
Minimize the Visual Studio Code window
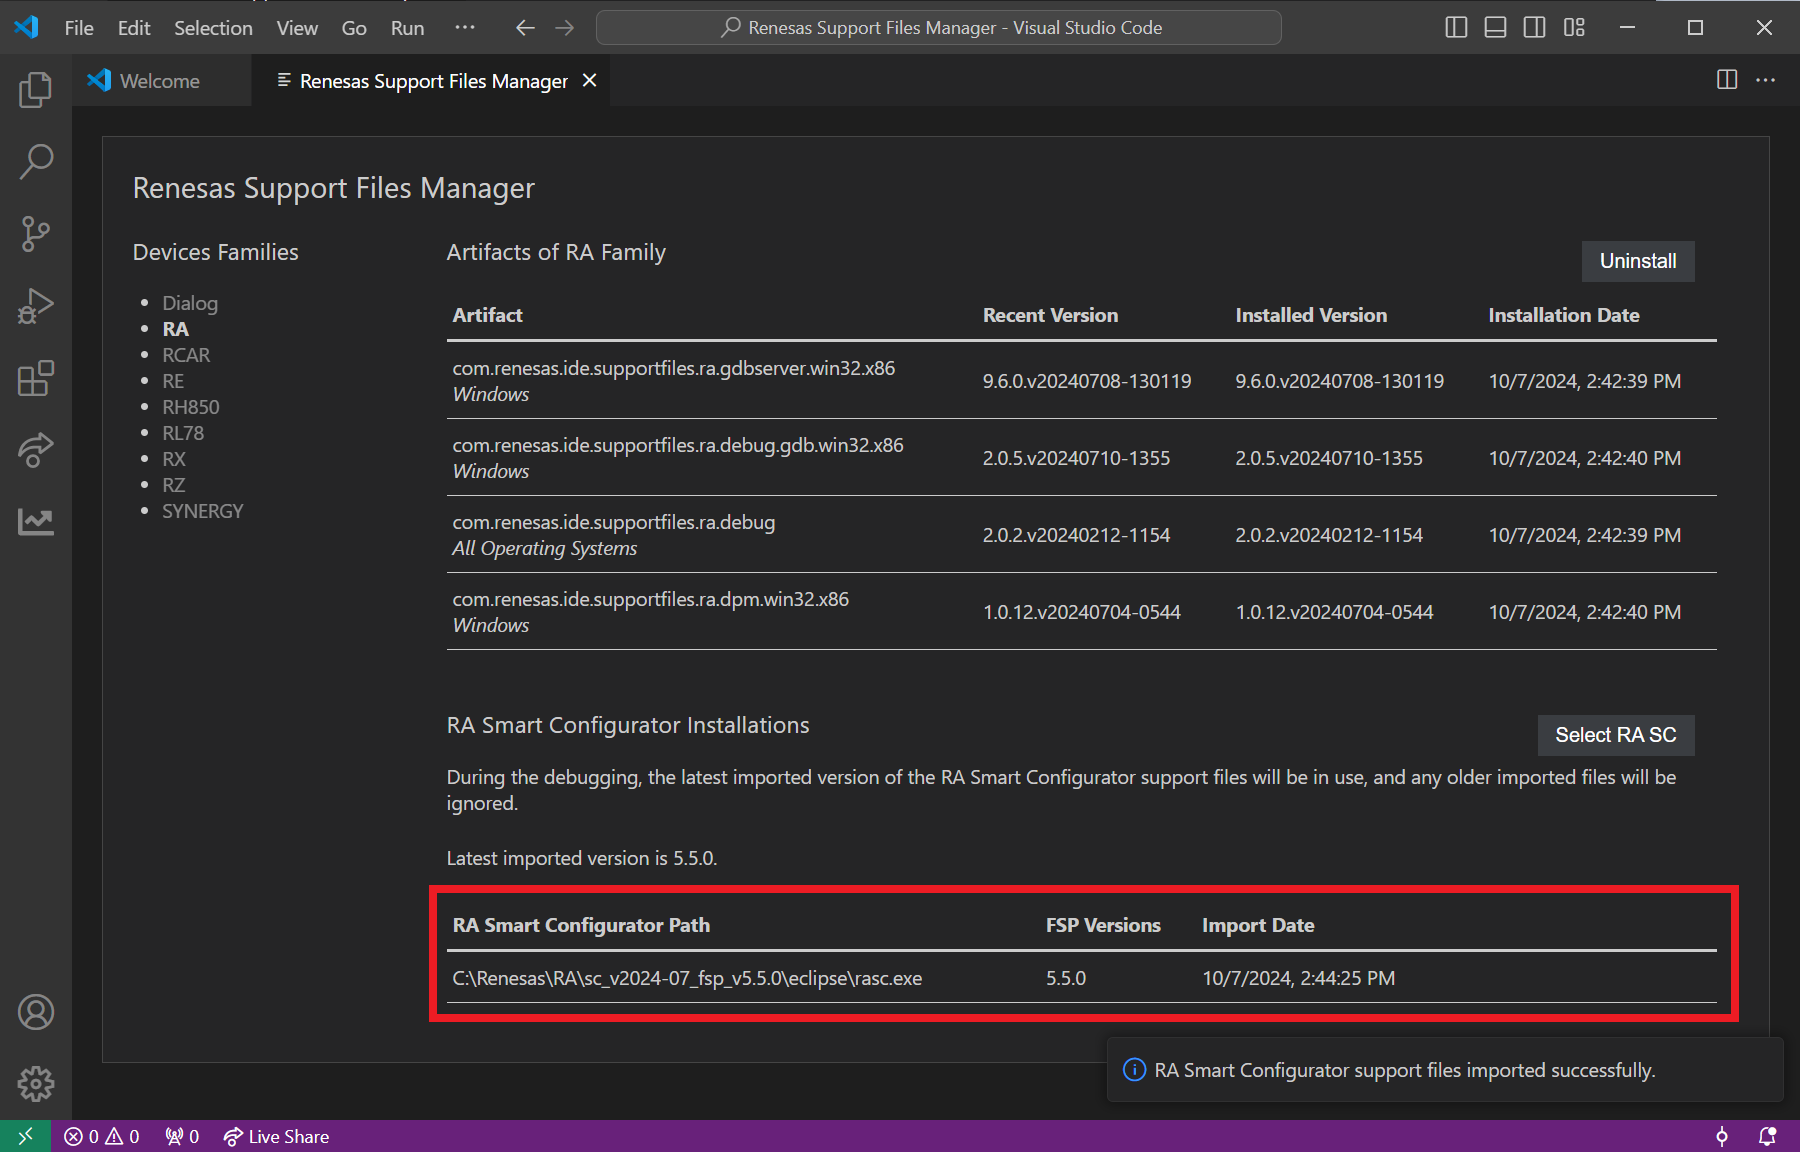point(1628,28)
